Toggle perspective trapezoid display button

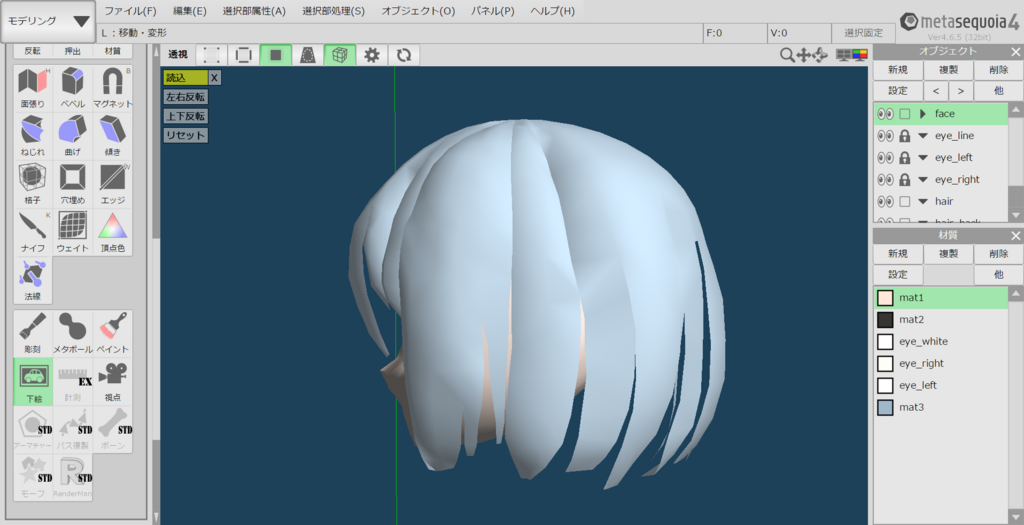308,55
